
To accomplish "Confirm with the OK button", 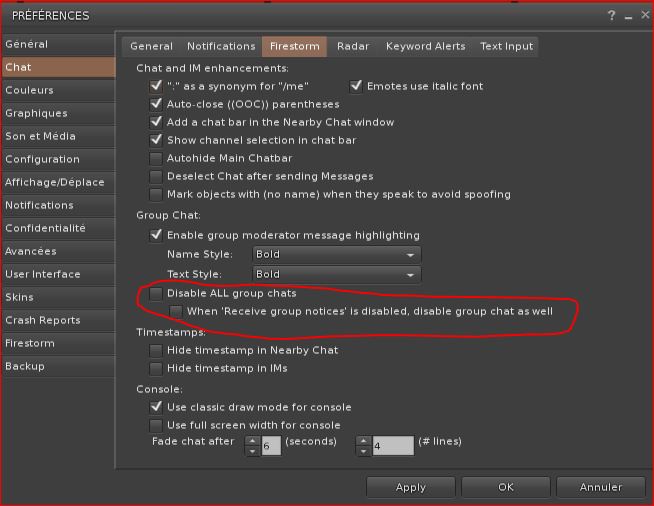I will pyautogui.click(x=506, y=487).
